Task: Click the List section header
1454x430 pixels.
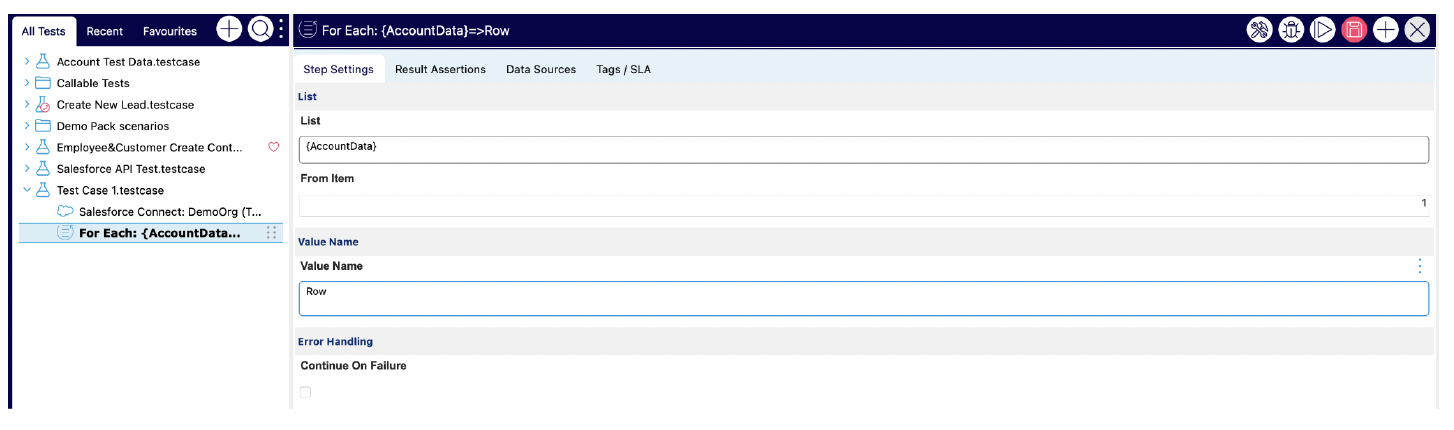Action: (x=864, y=97)
